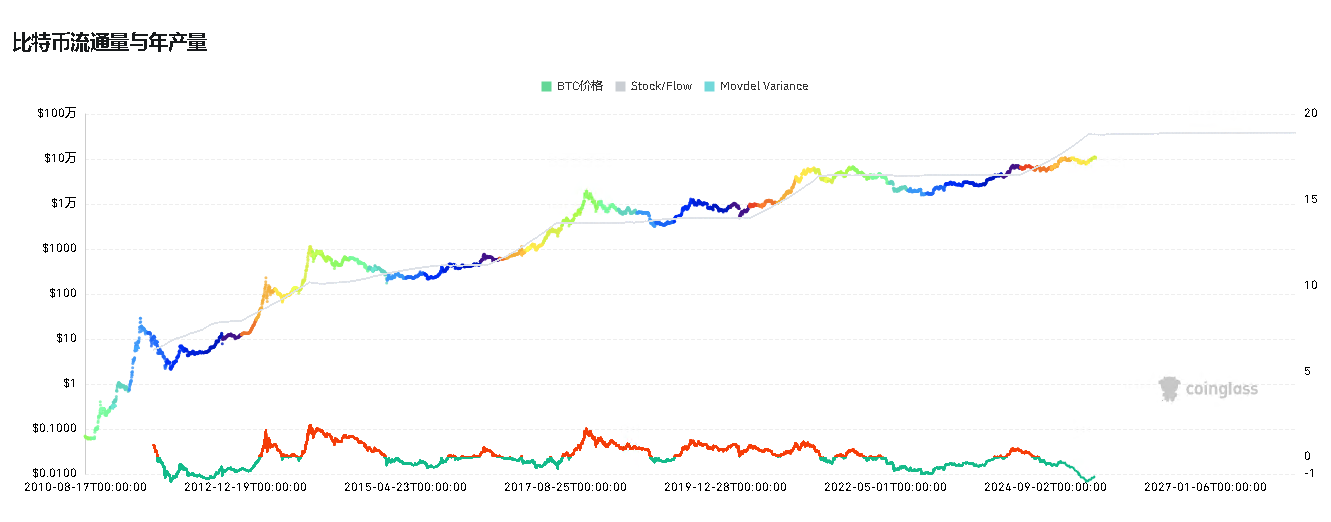Click the cyan Movdel Variance legend swatch
This screenshot has width=1331, height=522.
(710, 86)
